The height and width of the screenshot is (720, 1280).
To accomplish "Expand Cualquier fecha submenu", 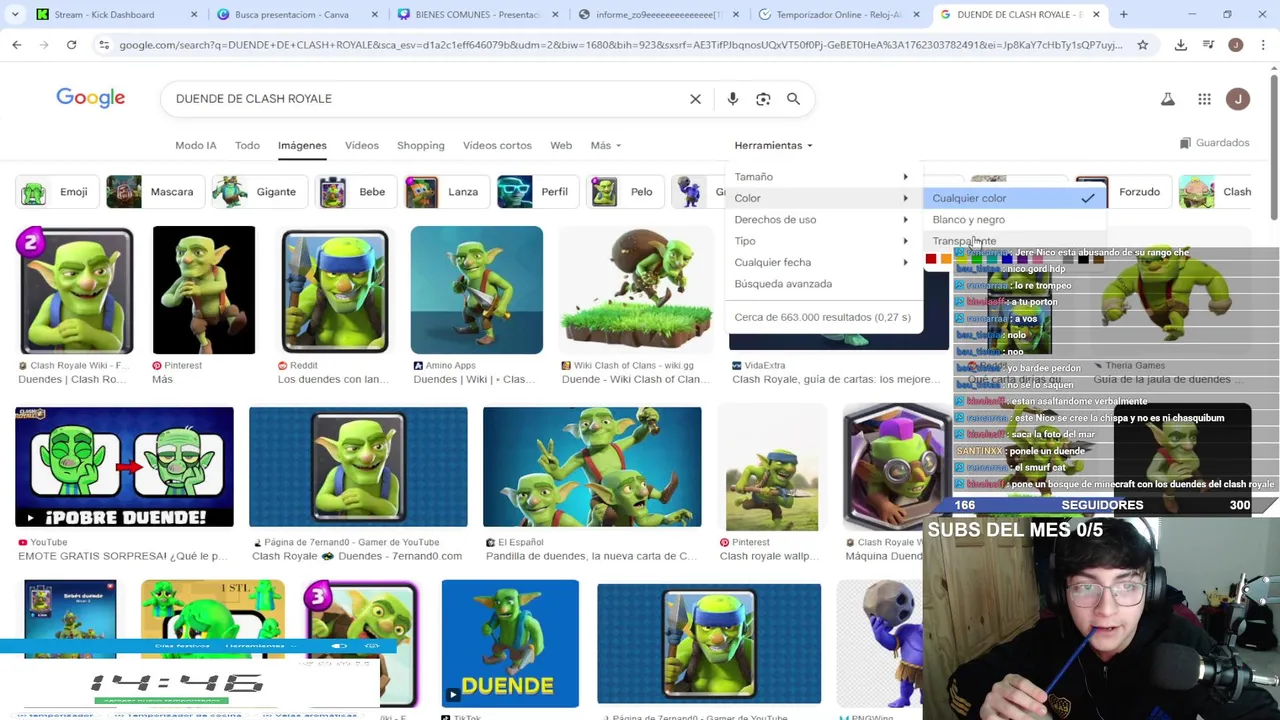I will pyautogui.click(x=822, y=262).
